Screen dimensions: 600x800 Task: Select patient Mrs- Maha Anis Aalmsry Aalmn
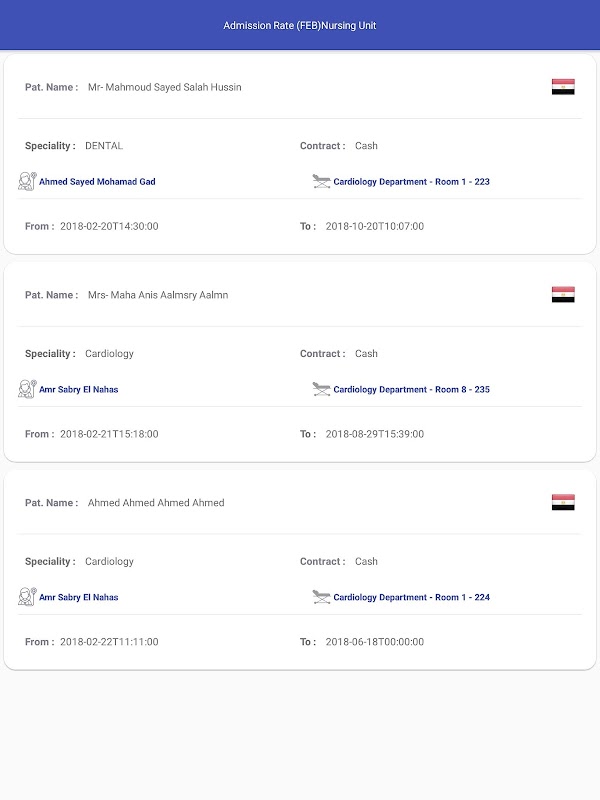coord(158,295)
